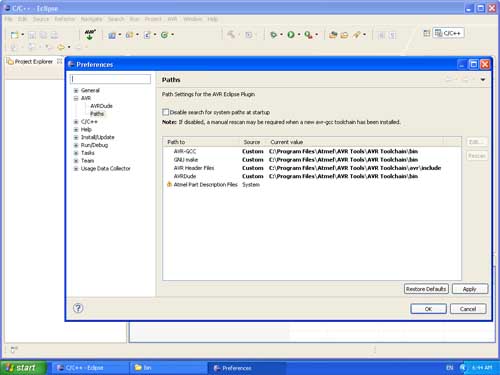500x375 pixels.
Task: Select Paths item in preferences tree
Action: pyautogui.click(x=97, y=114)
